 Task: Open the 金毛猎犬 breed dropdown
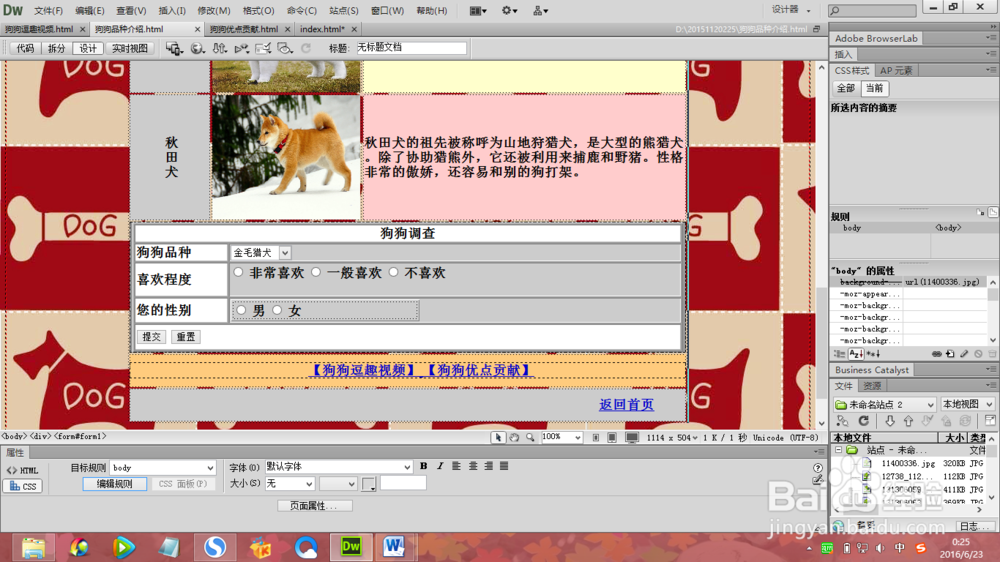pyautogui.click(x=261, y=253)
